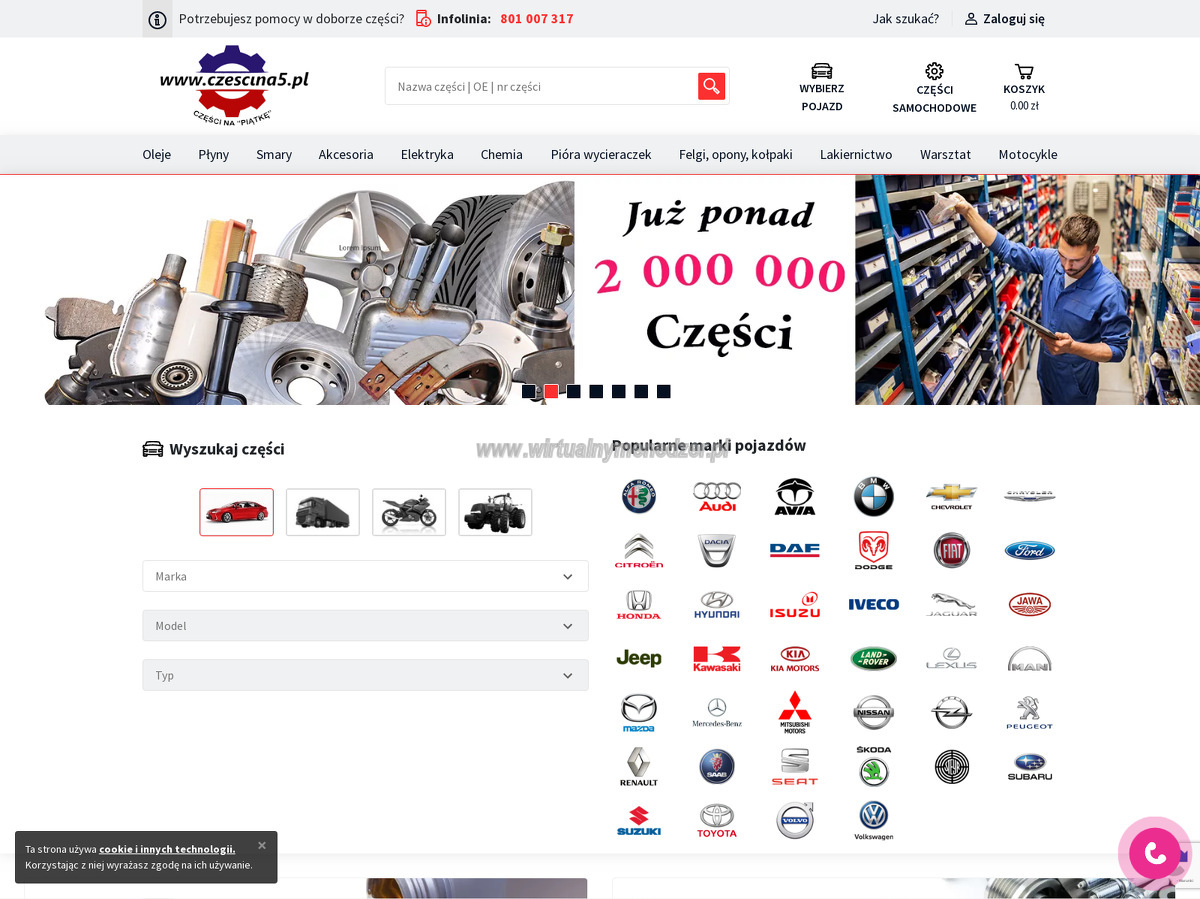Open the Lakiernictwo menu
Screen dimensions: 1200x899
pos(856,154)
